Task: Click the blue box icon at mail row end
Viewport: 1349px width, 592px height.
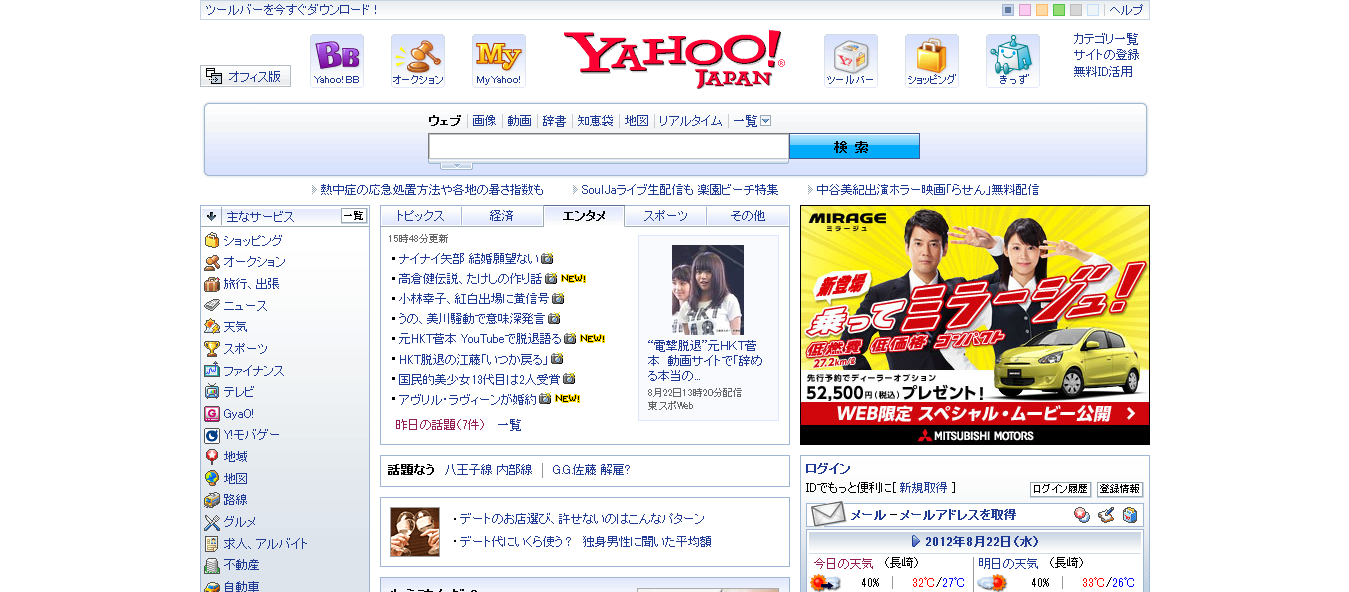Action: (1130, 515)
